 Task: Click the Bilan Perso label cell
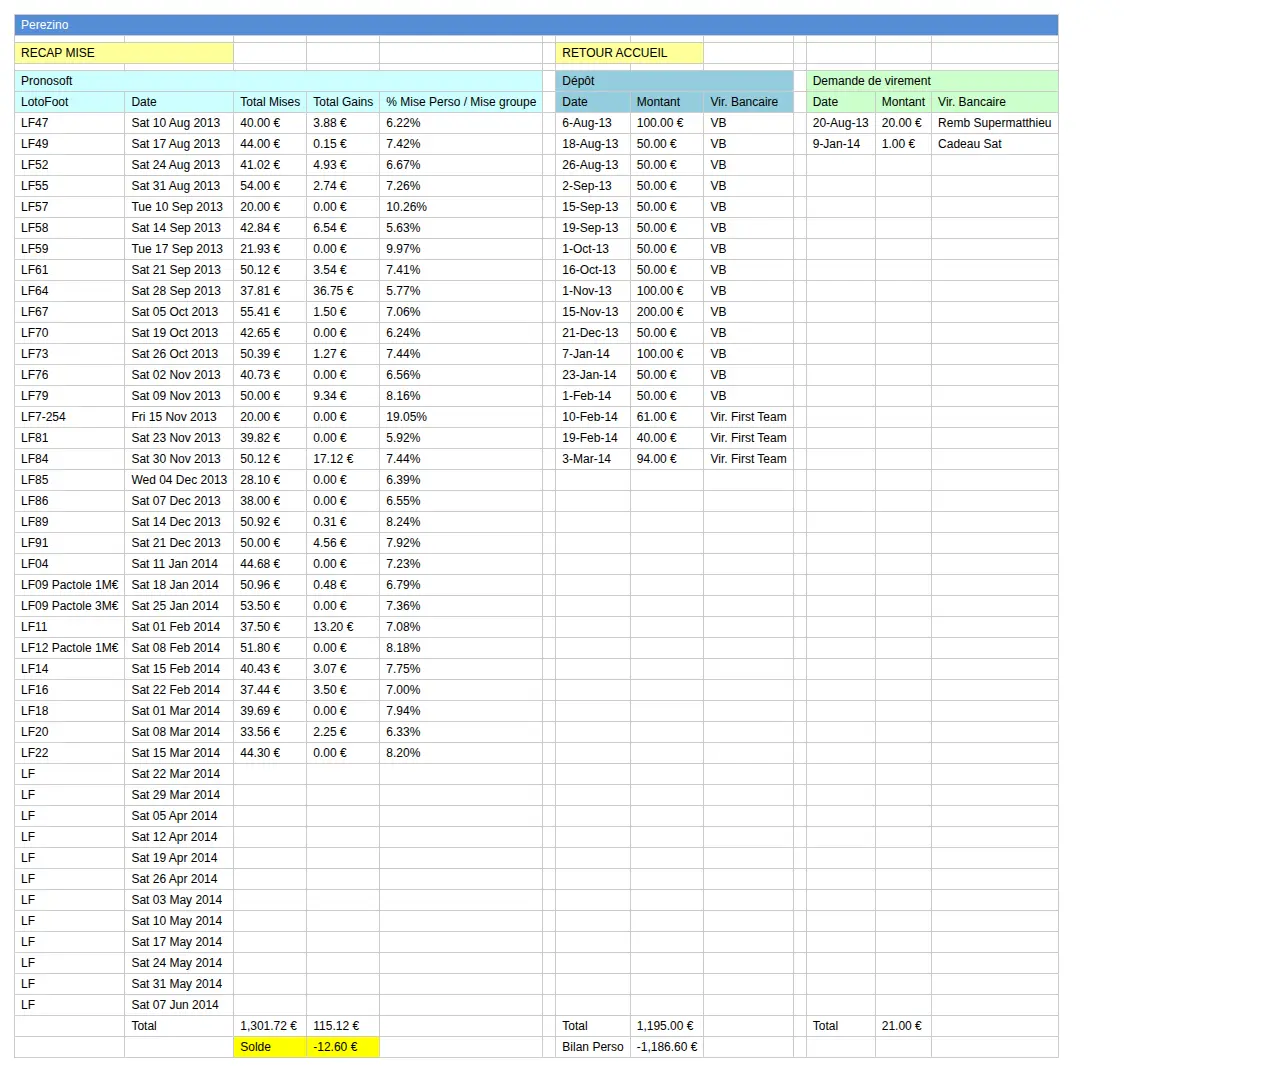coord(593,1047)
